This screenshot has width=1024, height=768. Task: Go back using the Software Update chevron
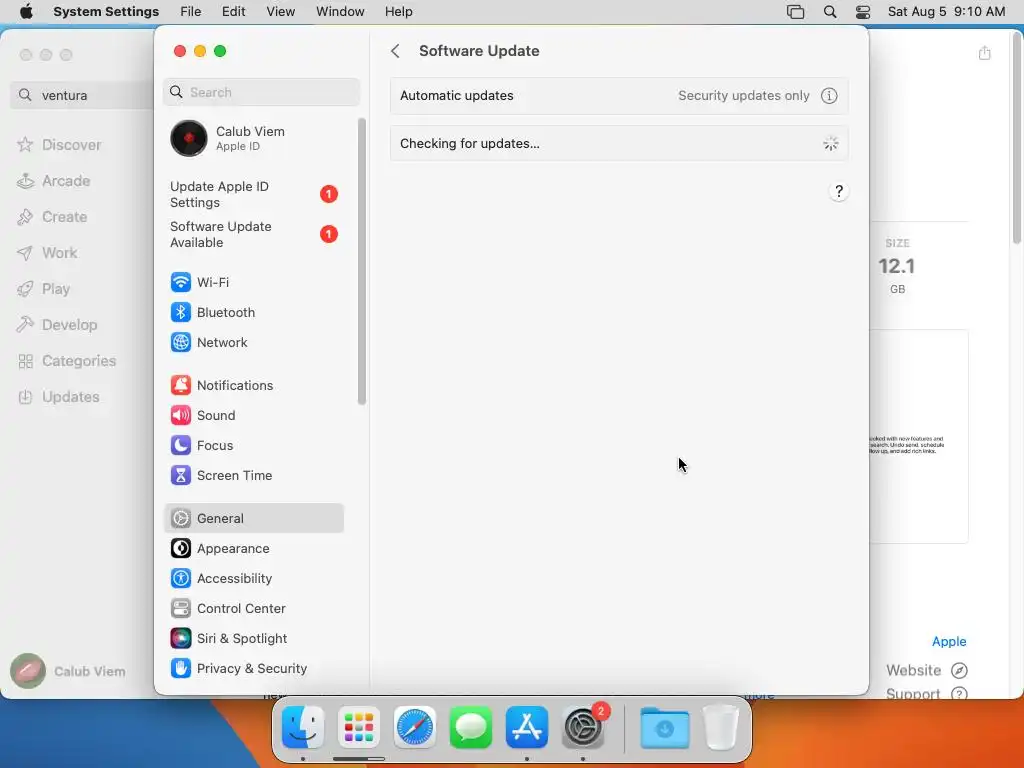click(x=395, y=51)
